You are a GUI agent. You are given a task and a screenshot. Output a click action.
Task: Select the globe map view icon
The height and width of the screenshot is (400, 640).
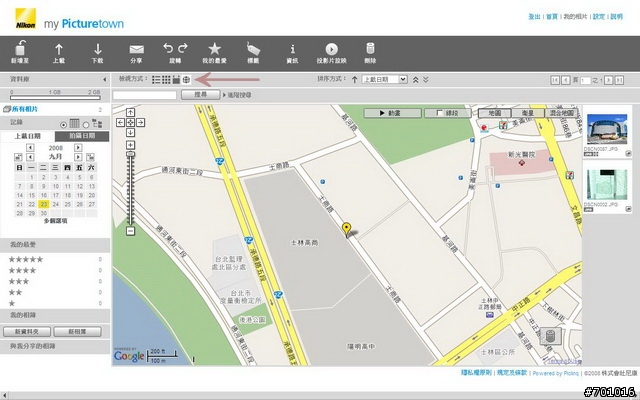coord(186,80)
